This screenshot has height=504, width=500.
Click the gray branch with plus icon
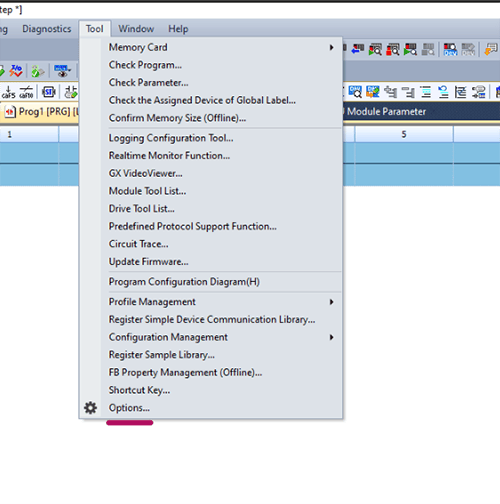click(390, 91)
